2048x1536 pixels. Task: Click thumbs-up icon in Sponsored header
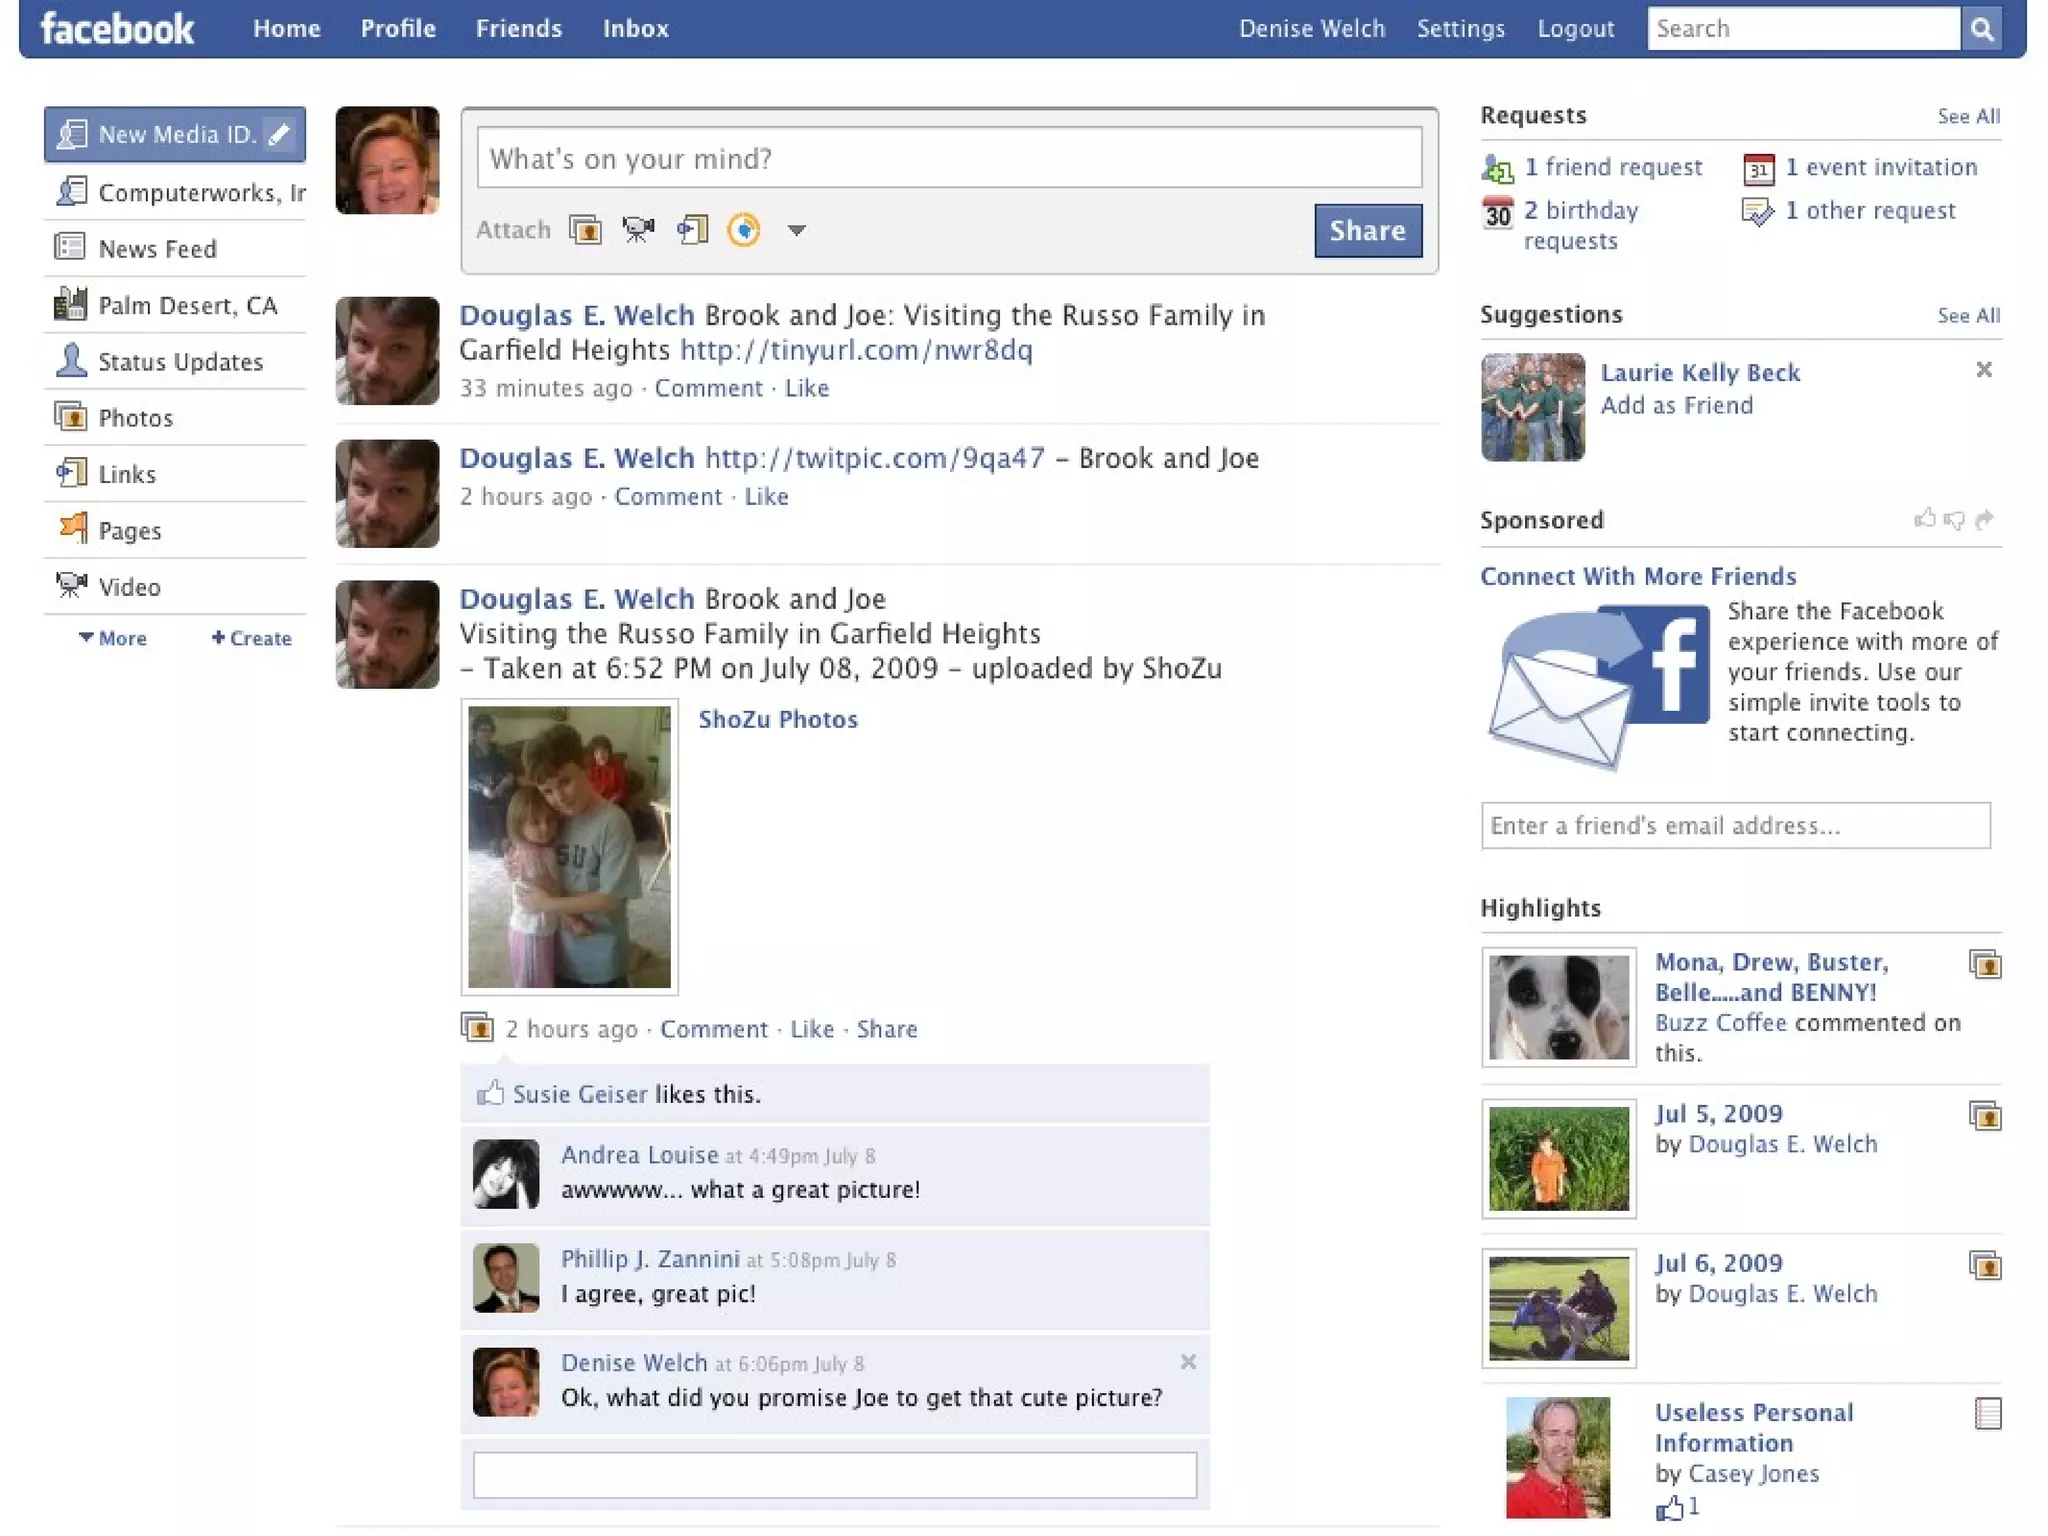point(1924,519)
